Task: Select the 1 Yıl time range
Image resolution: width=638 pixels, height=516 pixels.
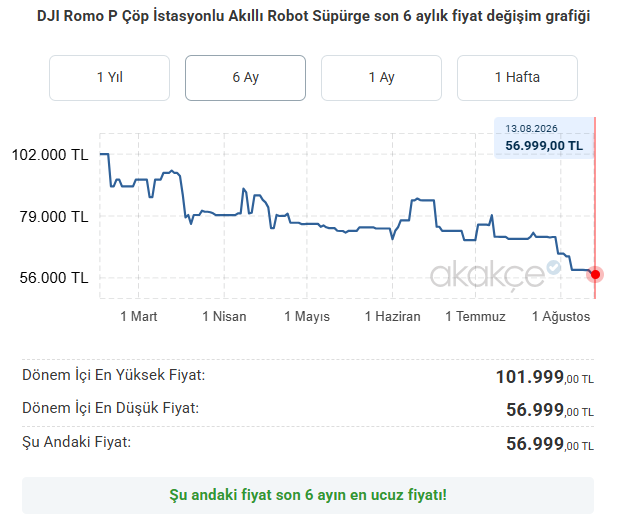Action: click(109, 78)
